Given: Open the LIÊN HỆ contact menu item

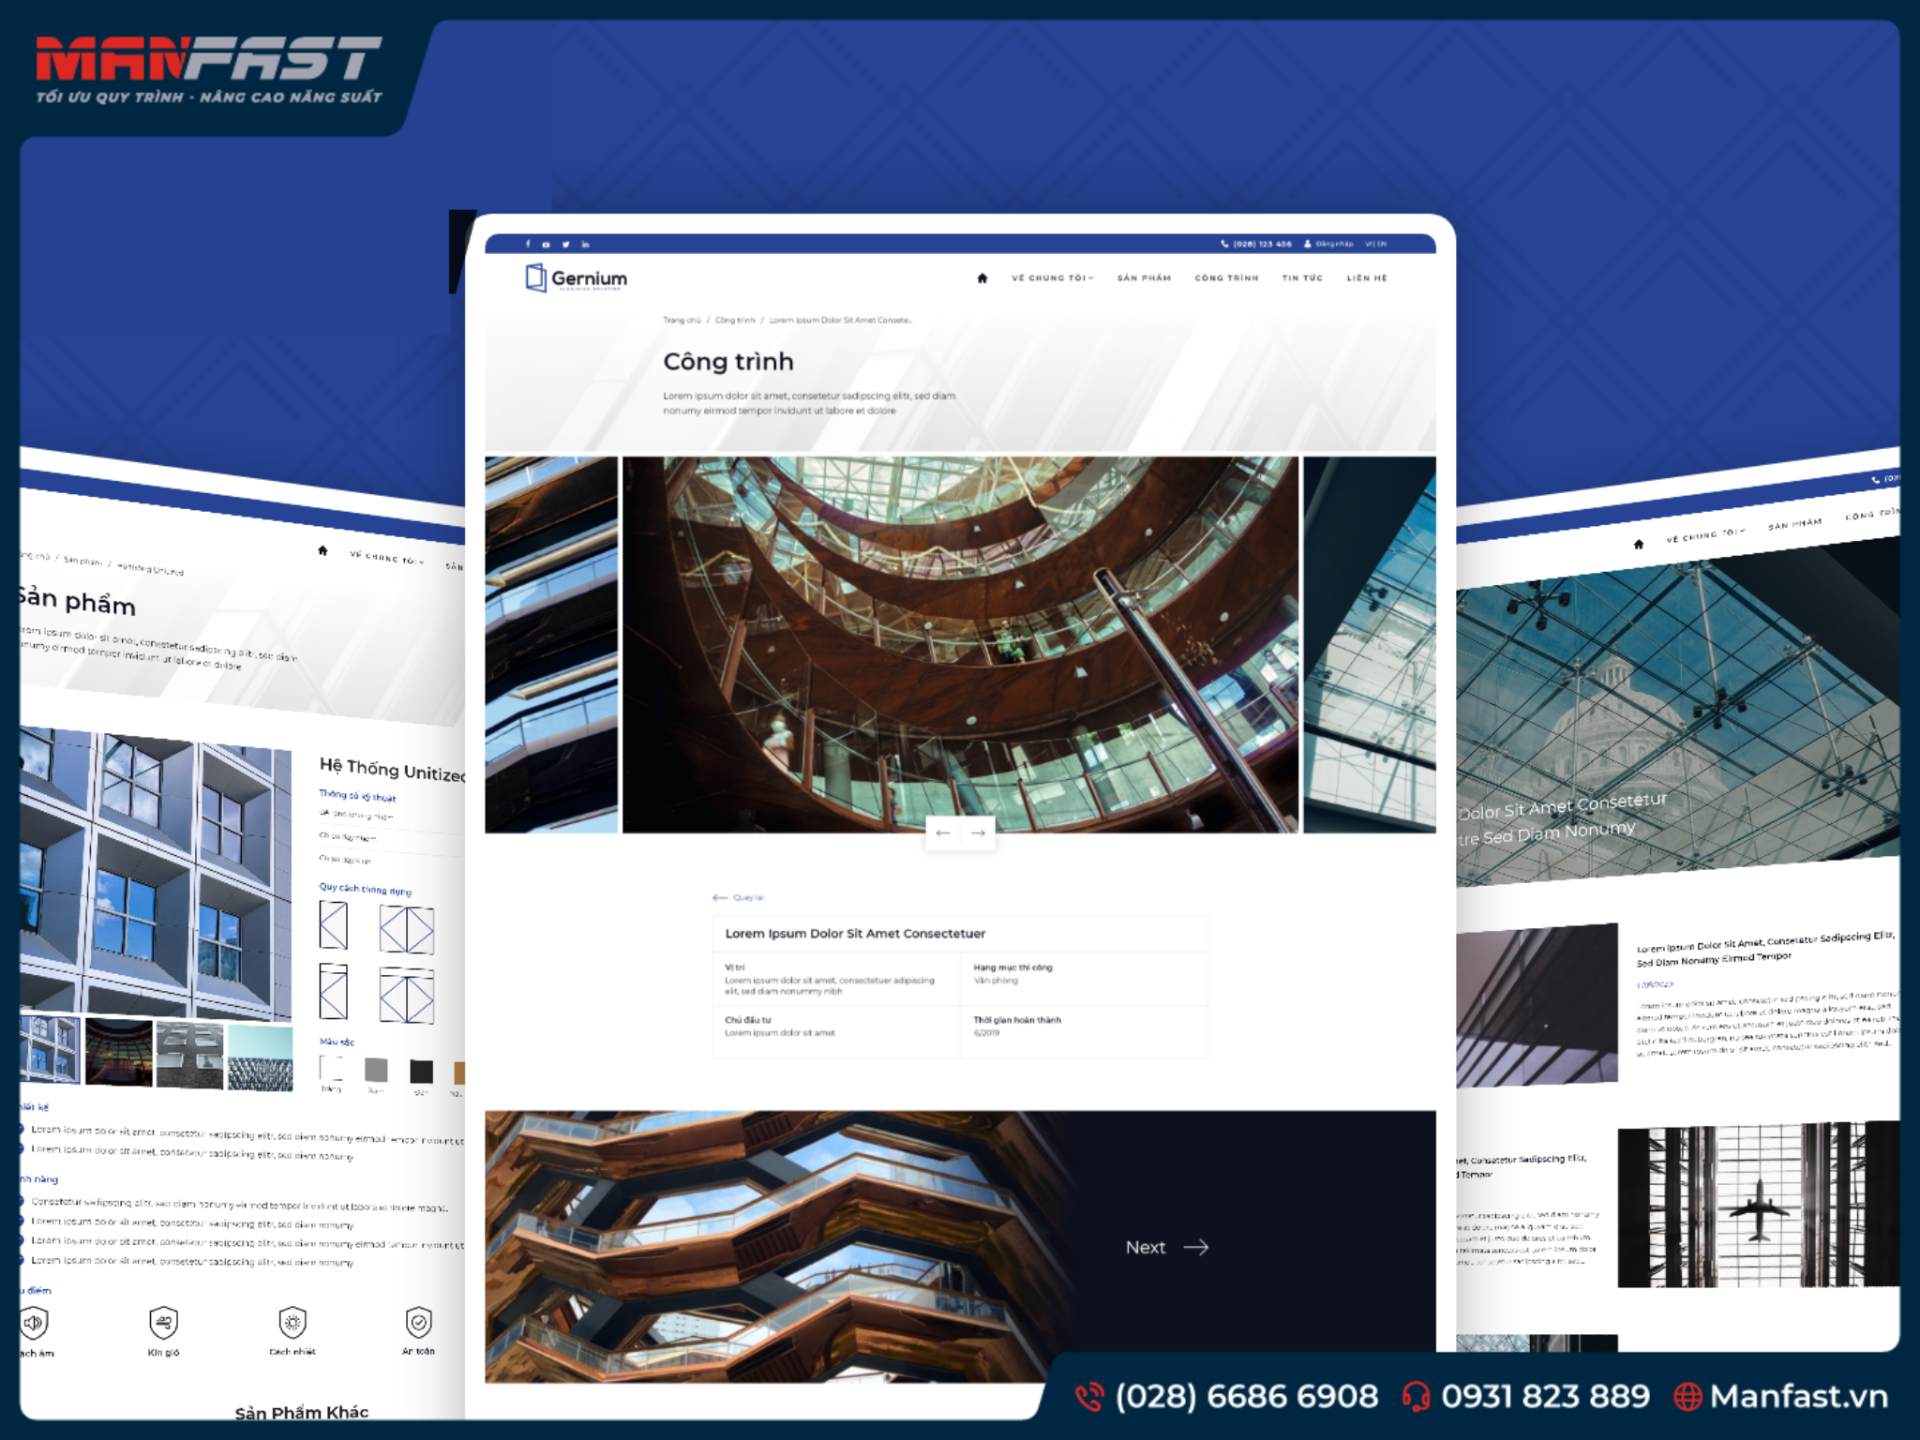Looking at the screenshot, I should [x=1367, y=278].
